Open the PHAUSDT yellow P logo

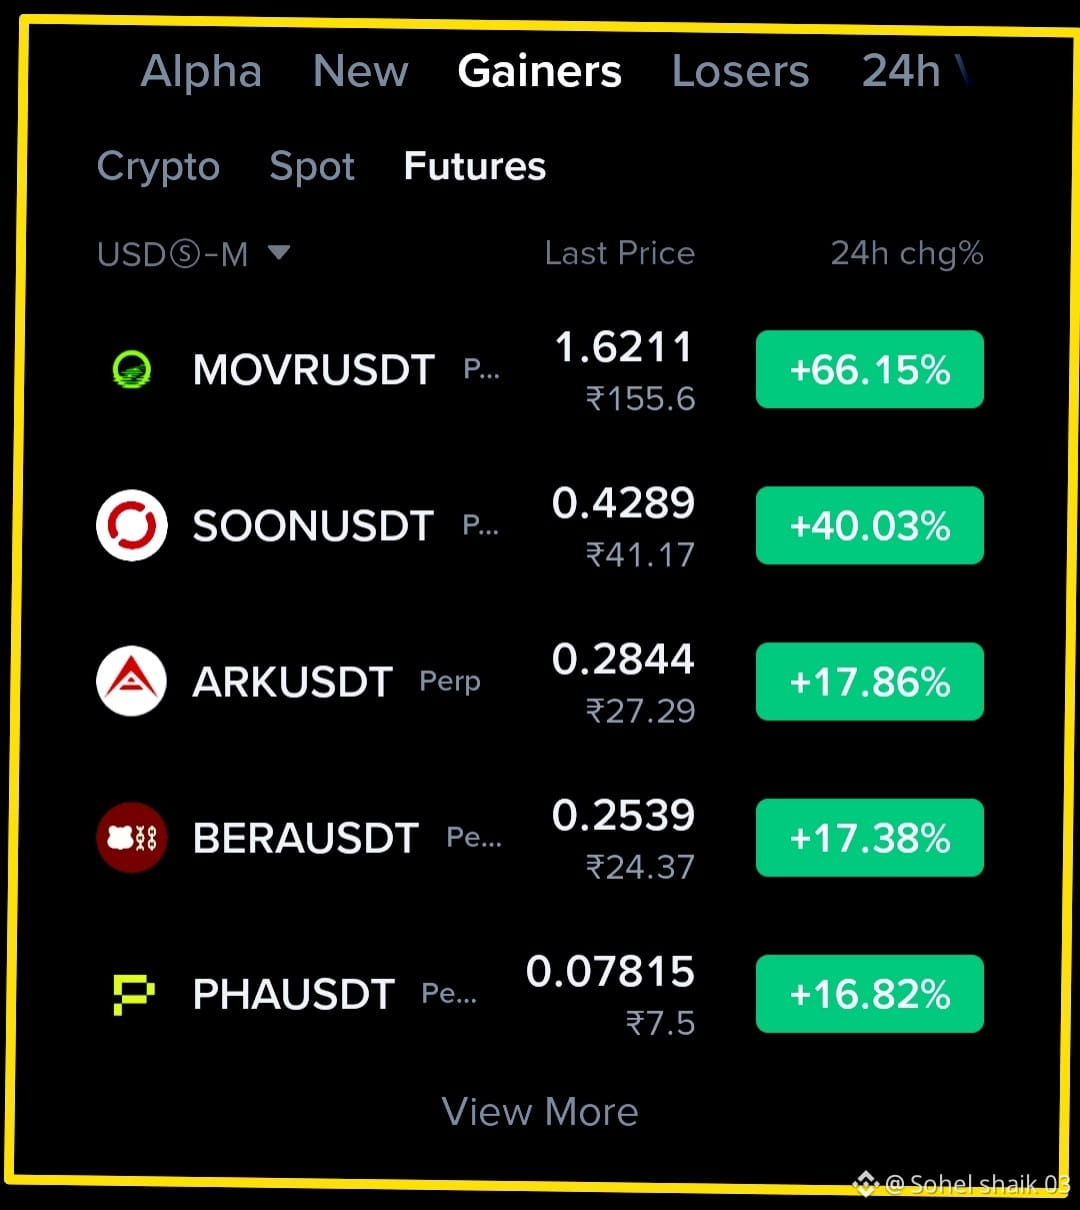point(133,994)
